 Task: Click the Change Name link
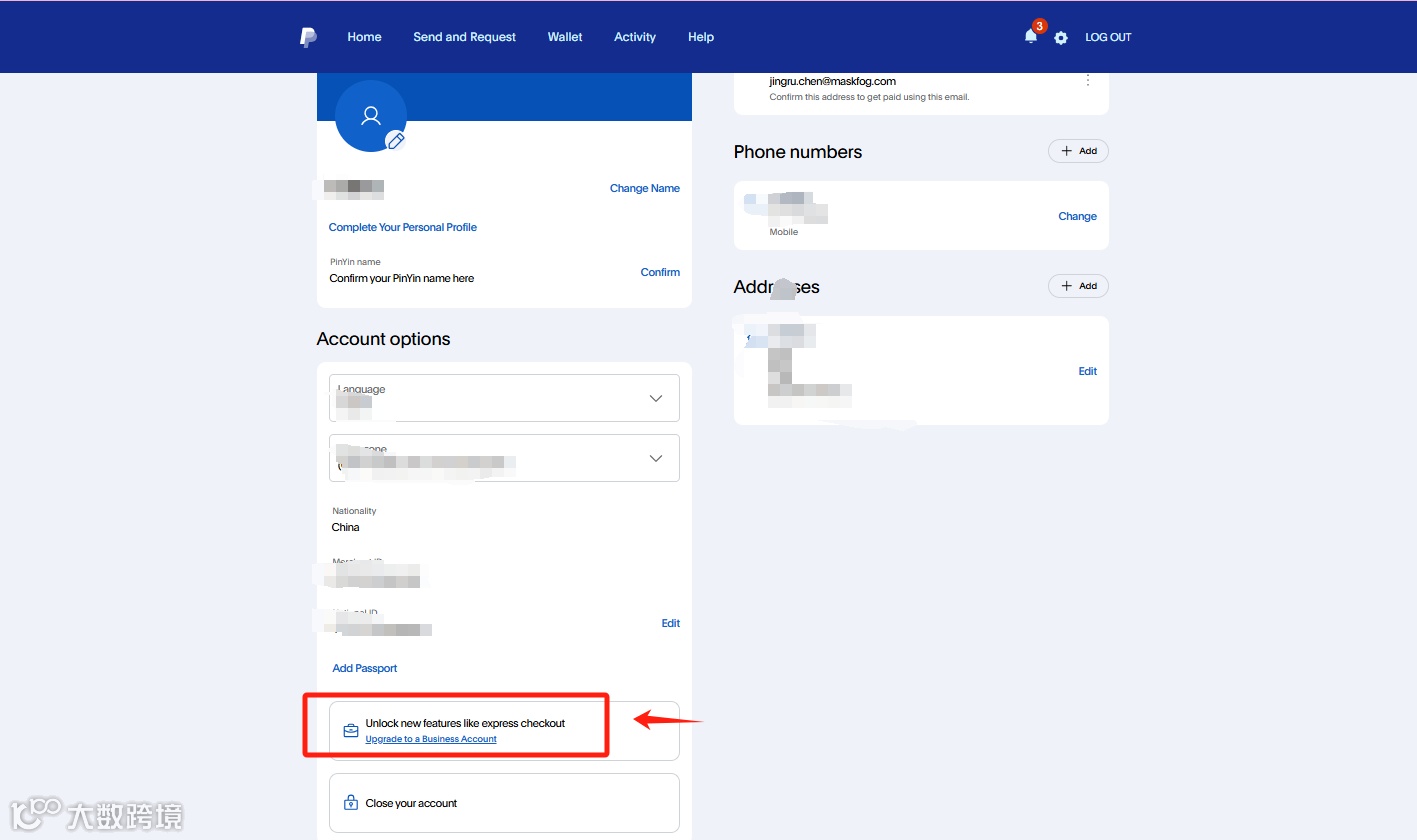point(645,188)
